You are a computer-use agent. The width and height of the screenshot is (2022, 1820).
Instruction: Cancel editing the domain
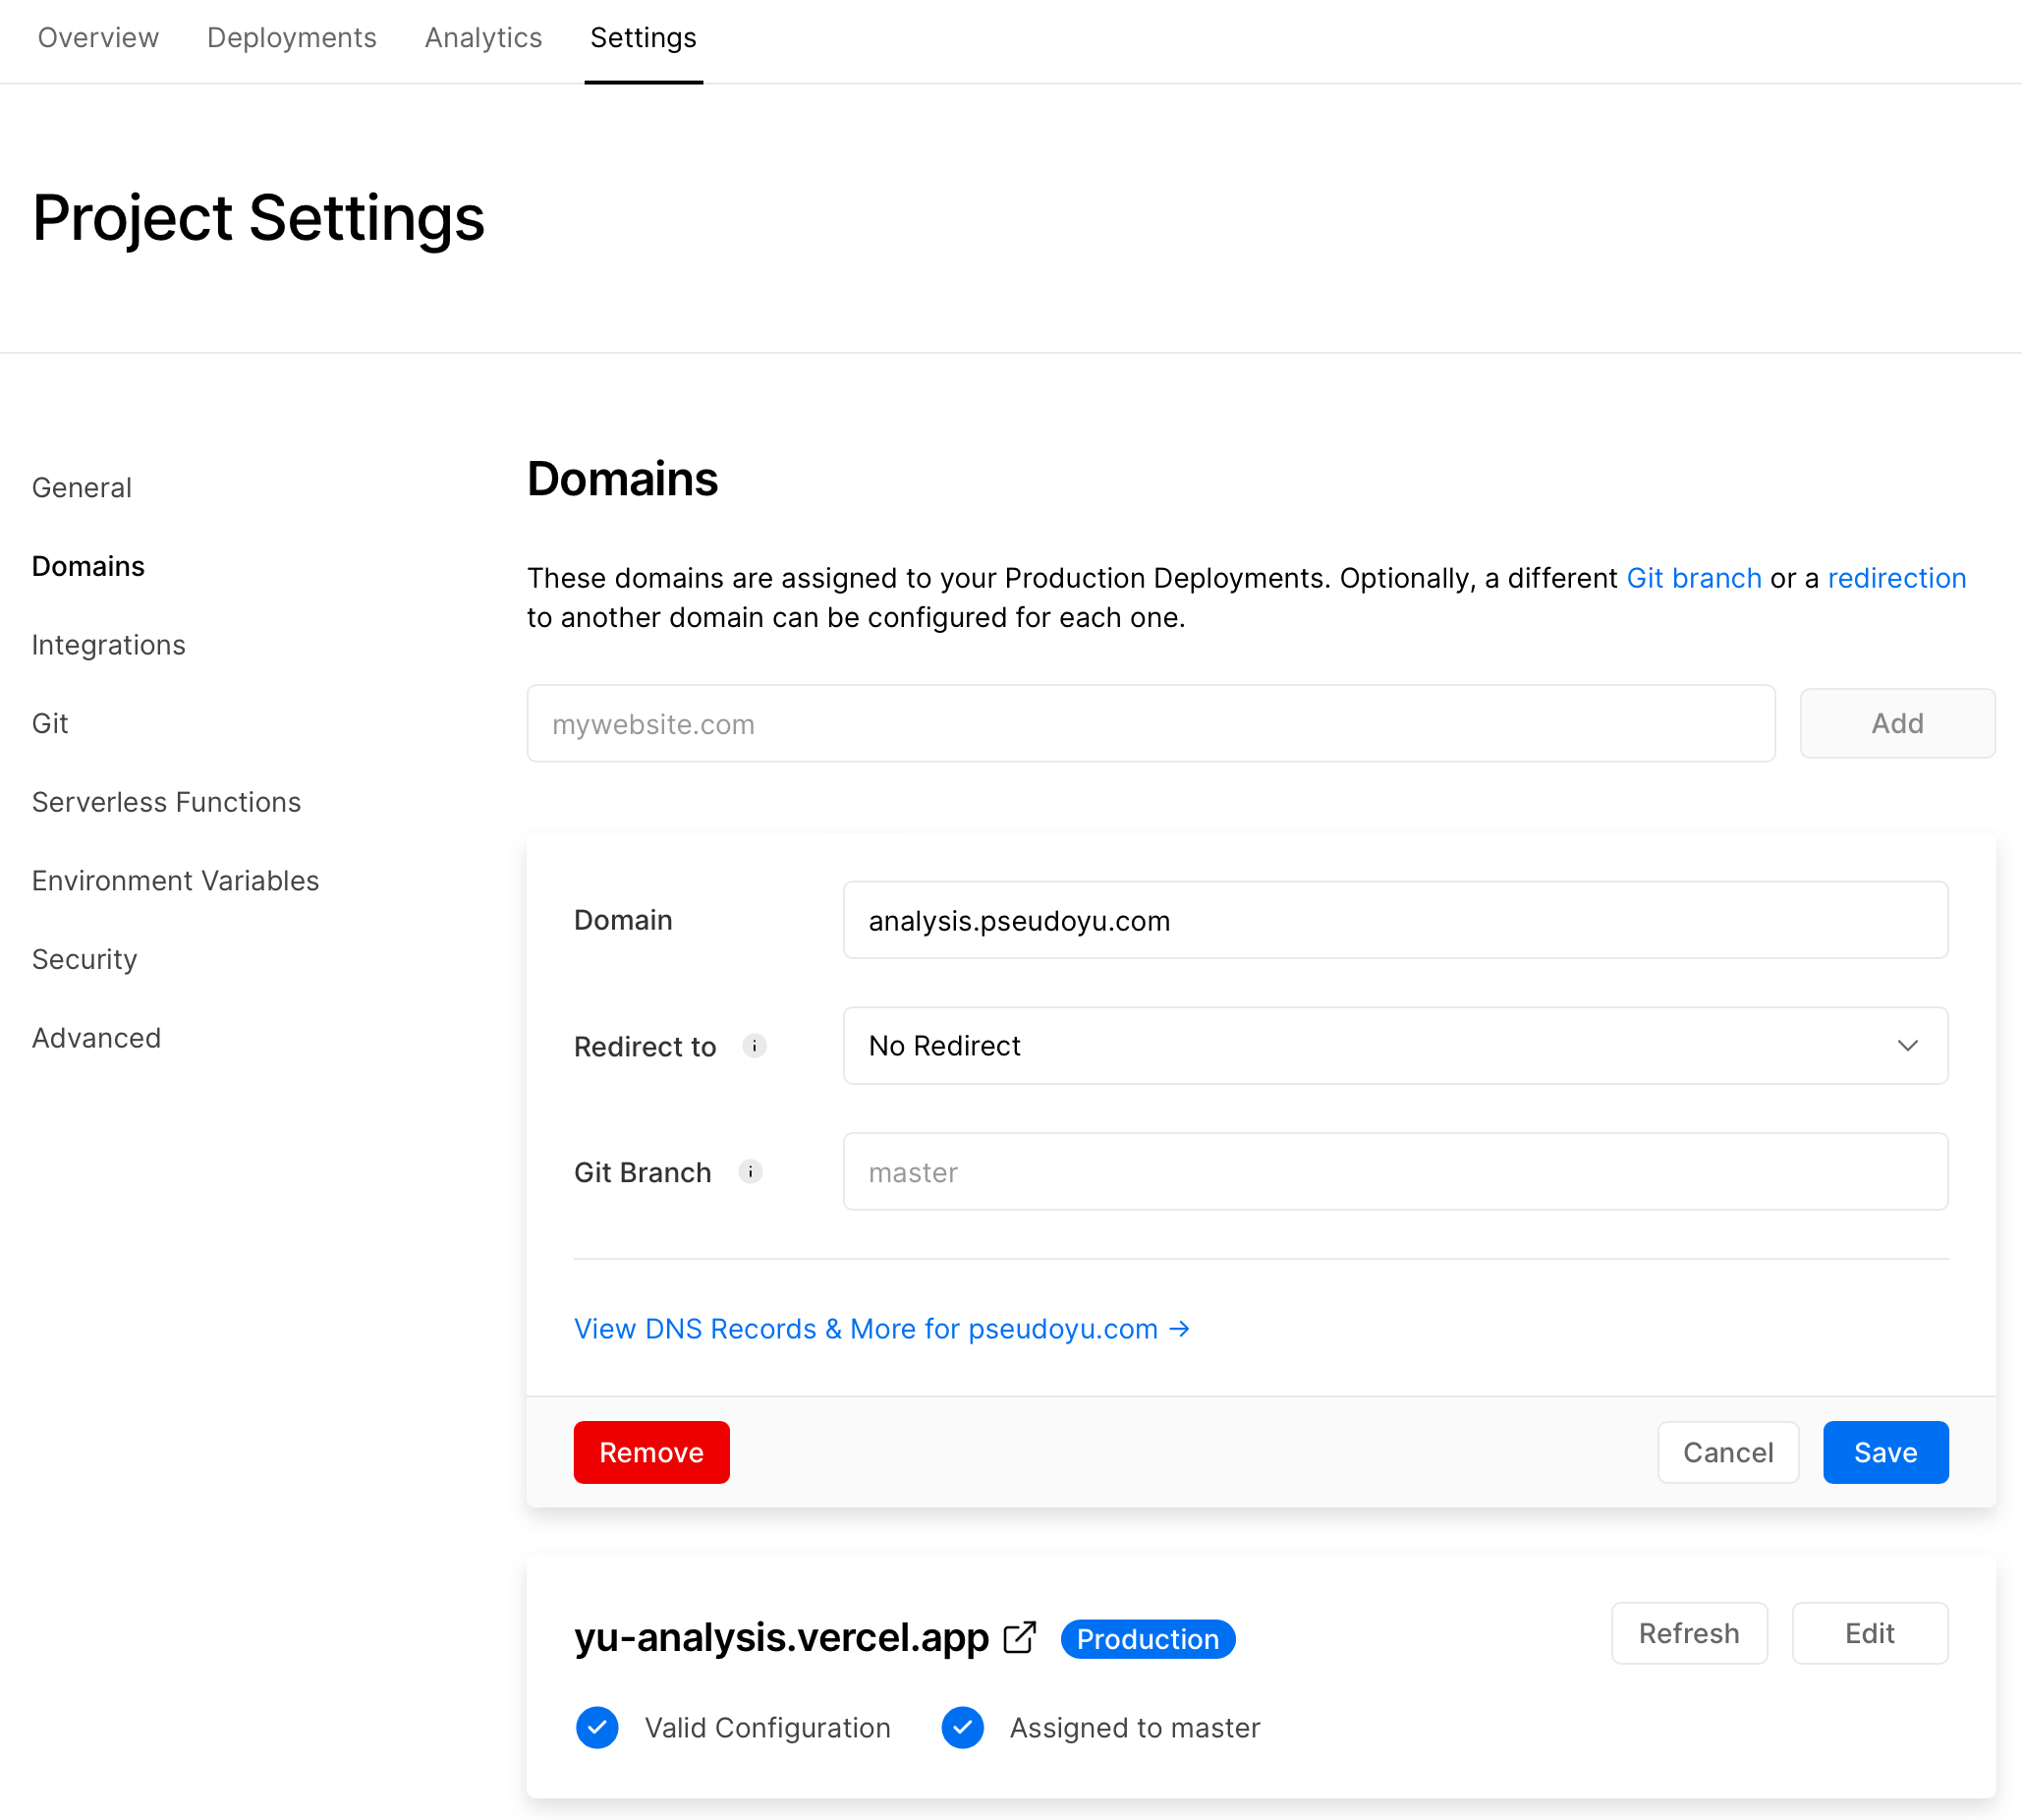pos(1727,1452)
